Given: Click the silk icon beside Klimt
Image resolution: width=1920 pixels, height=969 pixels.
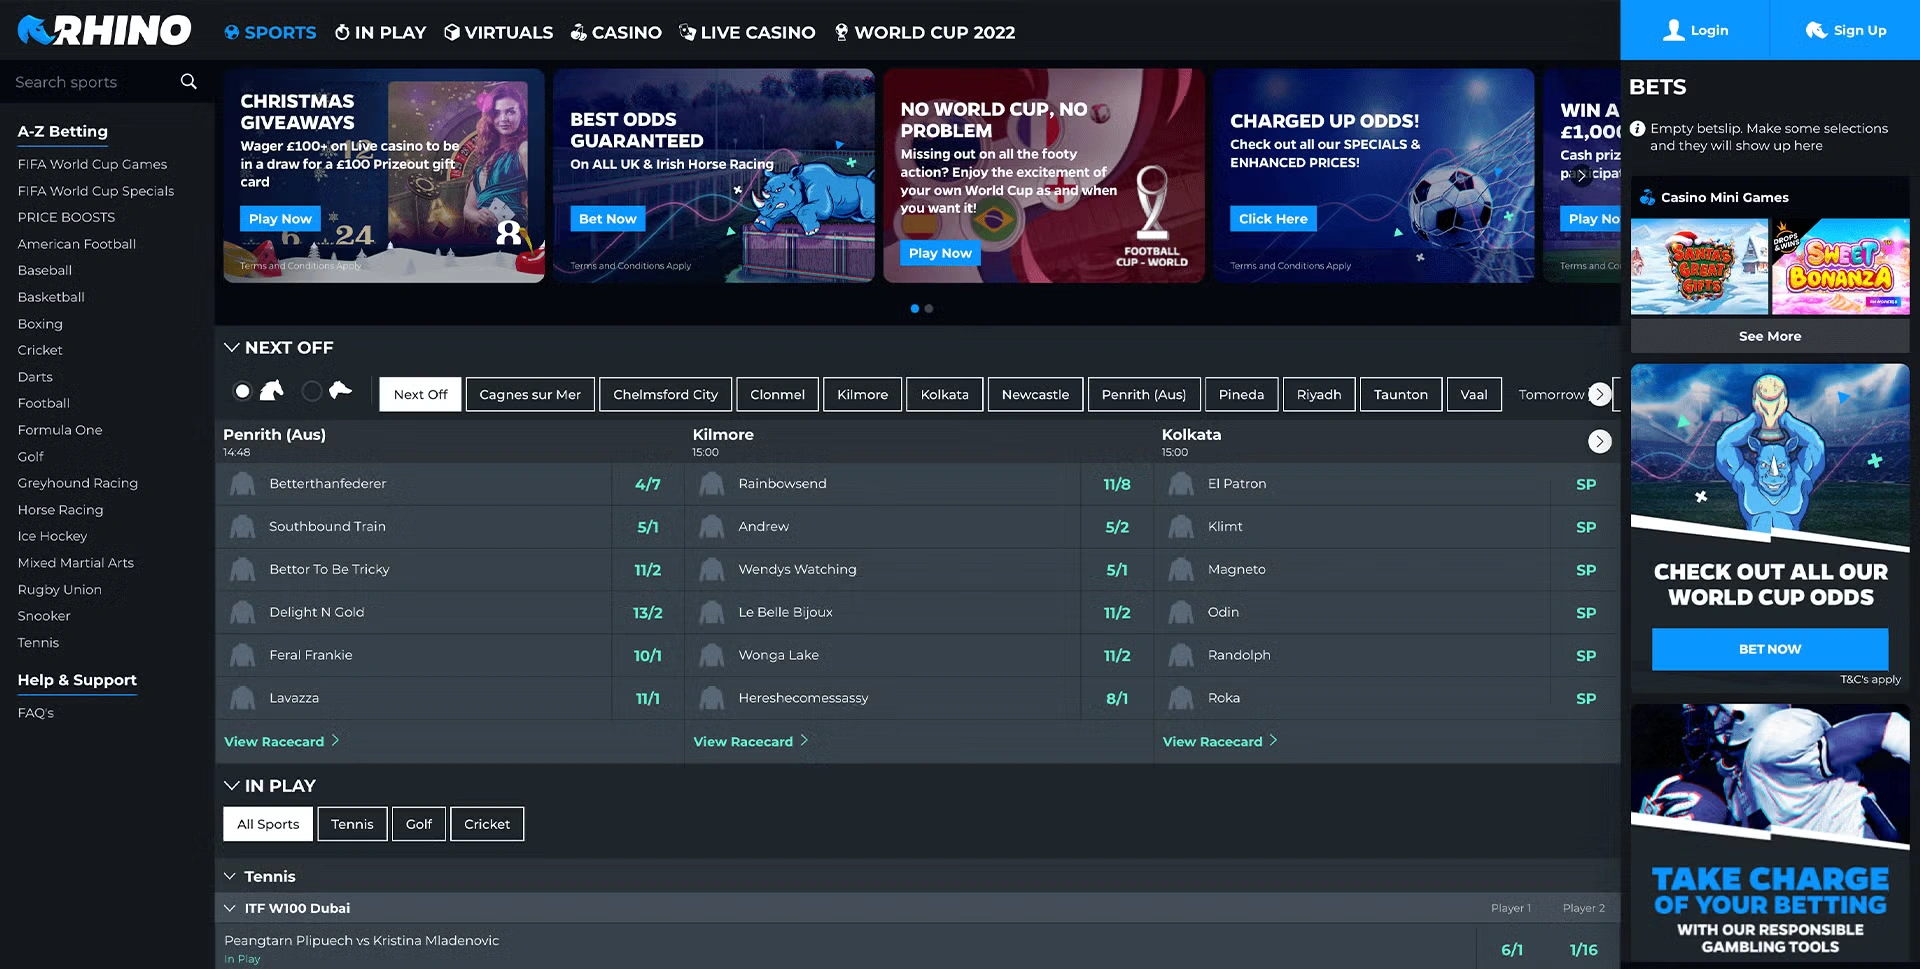Looking at the screenshot, I should [x=1181, y=527].
